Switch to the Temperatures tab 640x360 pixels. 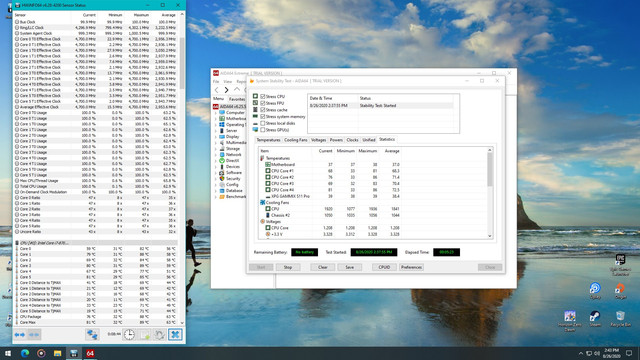tap(268, 140)
